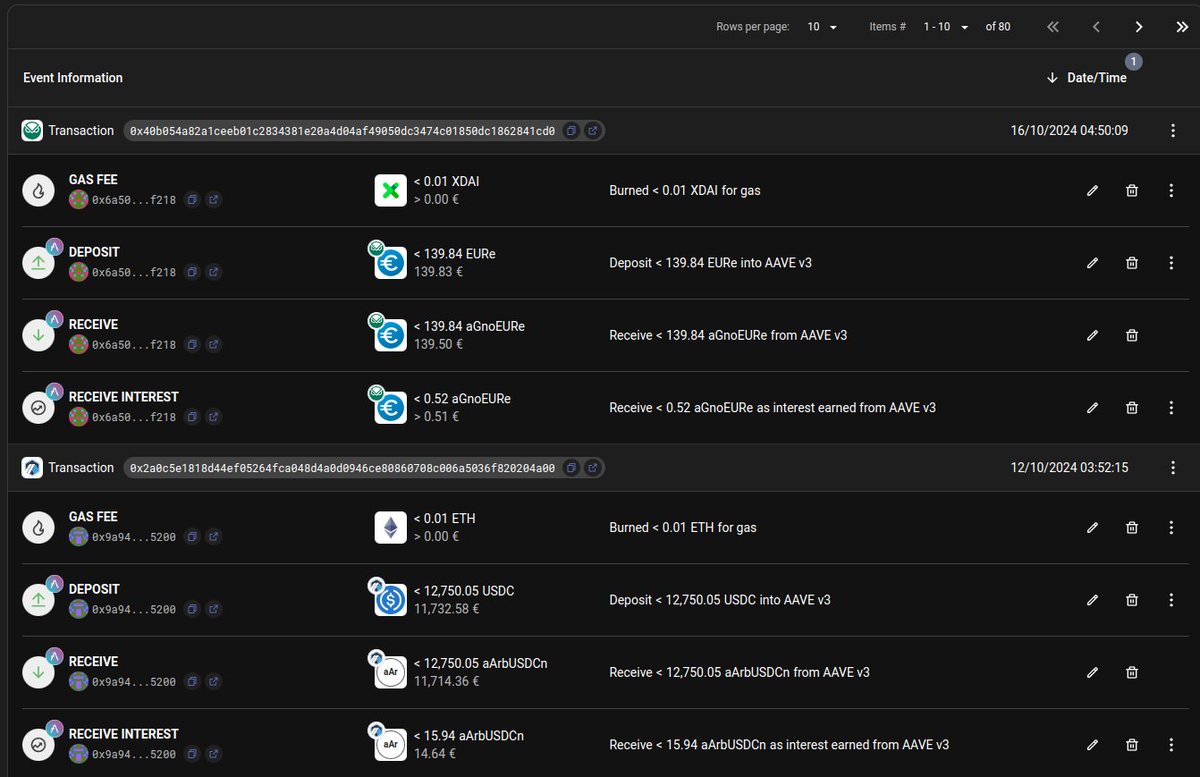Viewport: 1200px width, 777px height.
Task: Go to the next page
Action: (1139, 27)
